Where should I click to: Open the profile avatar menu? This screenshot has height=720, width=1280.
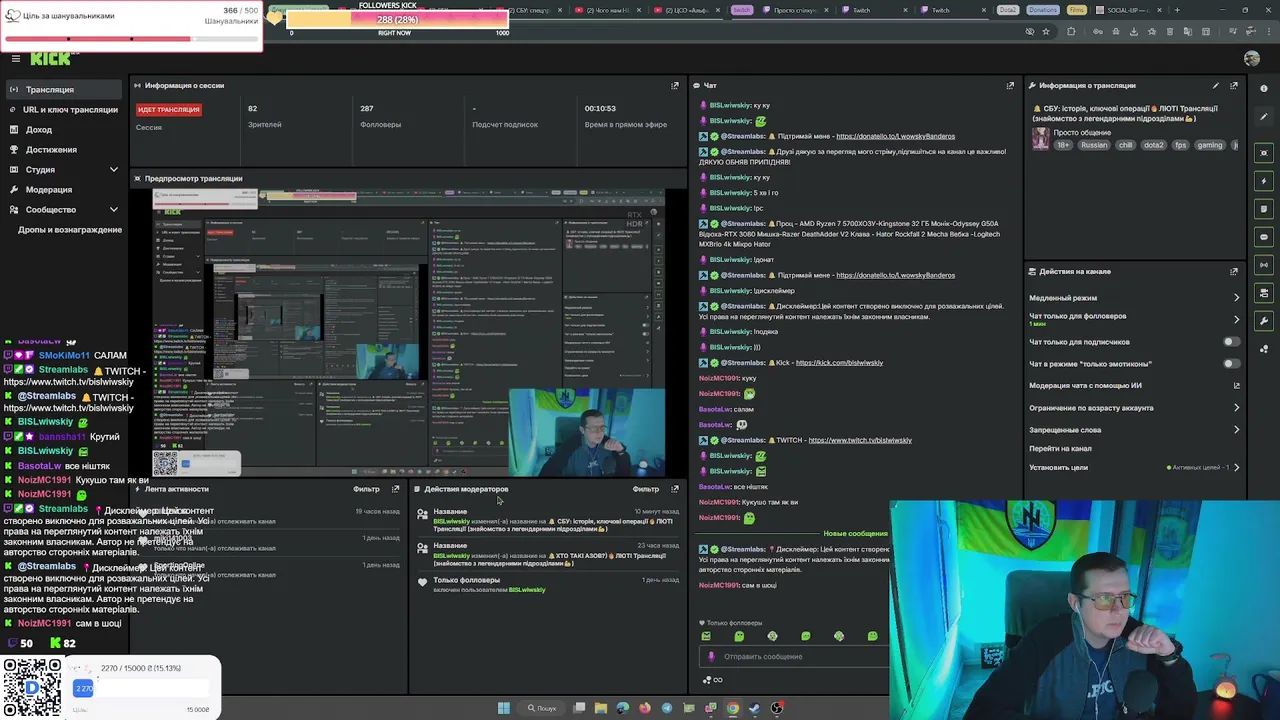pyautogui.click(x=1252, y=59)
